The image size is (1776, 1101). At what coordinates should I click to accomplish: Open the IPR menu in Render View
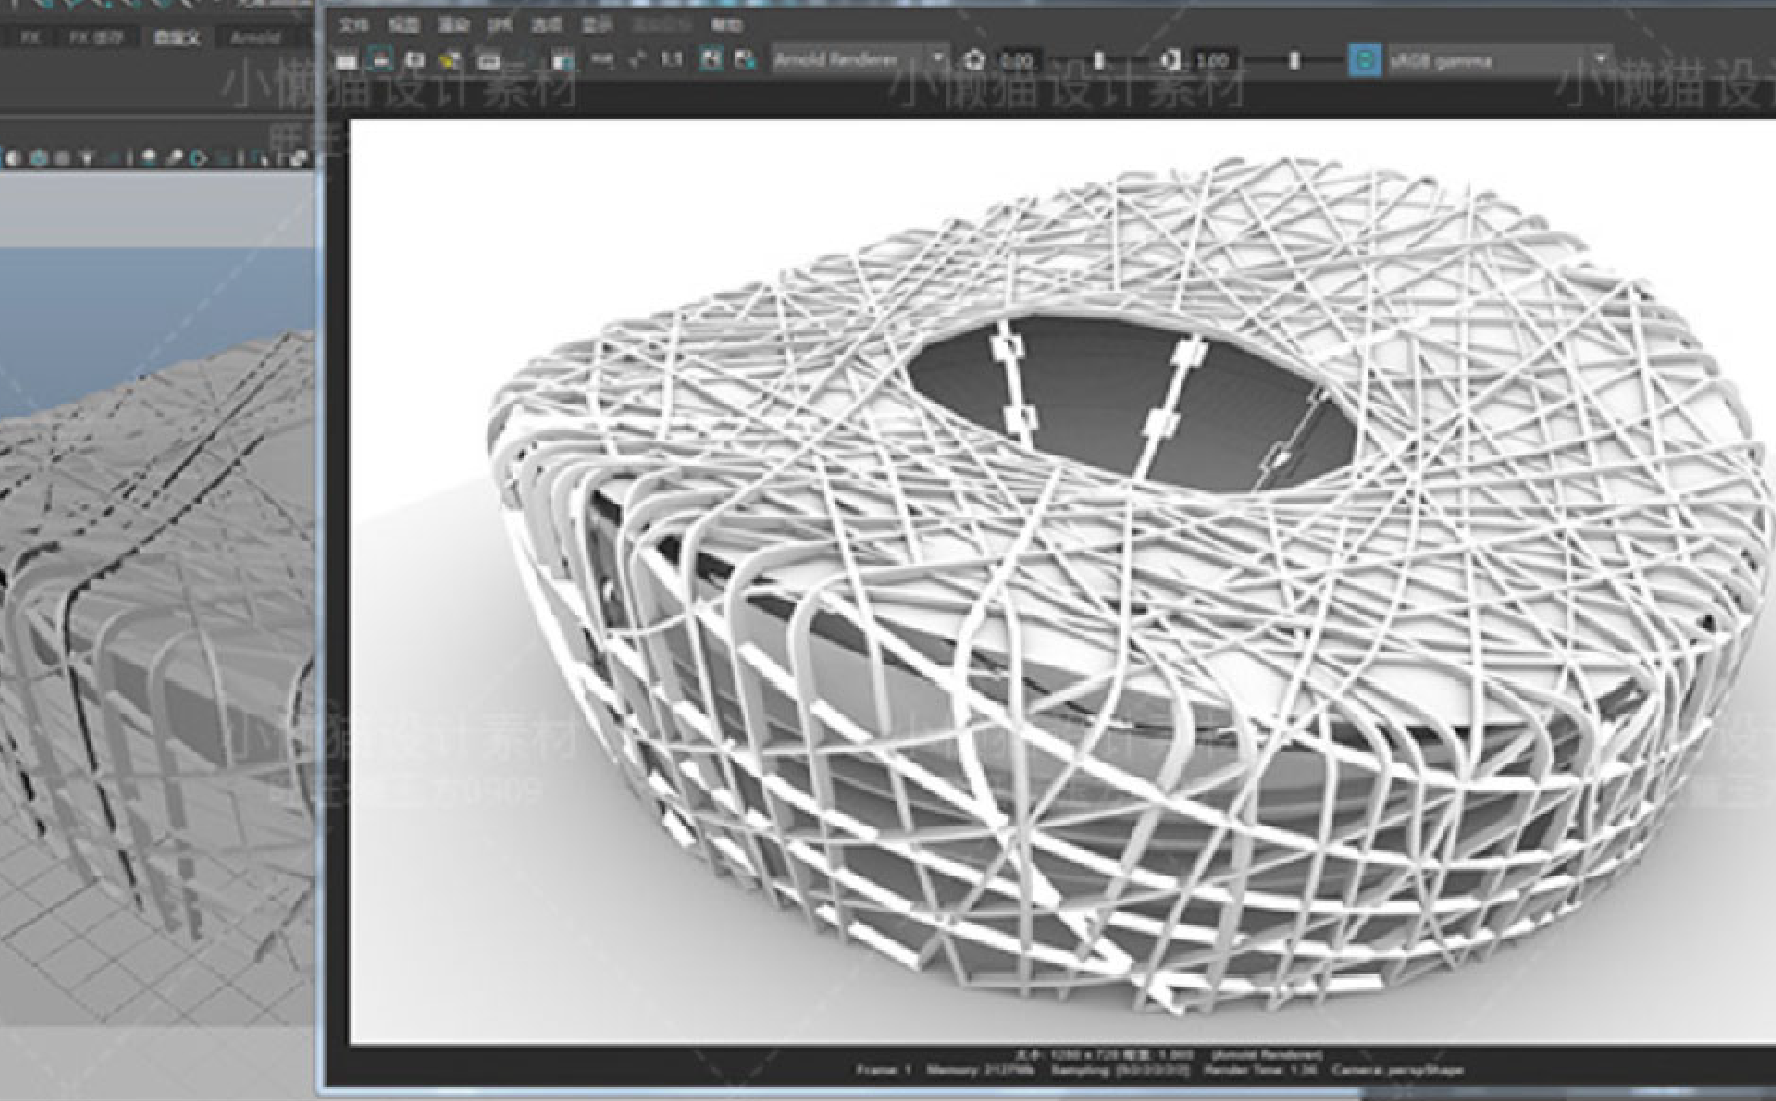(499, 25)
